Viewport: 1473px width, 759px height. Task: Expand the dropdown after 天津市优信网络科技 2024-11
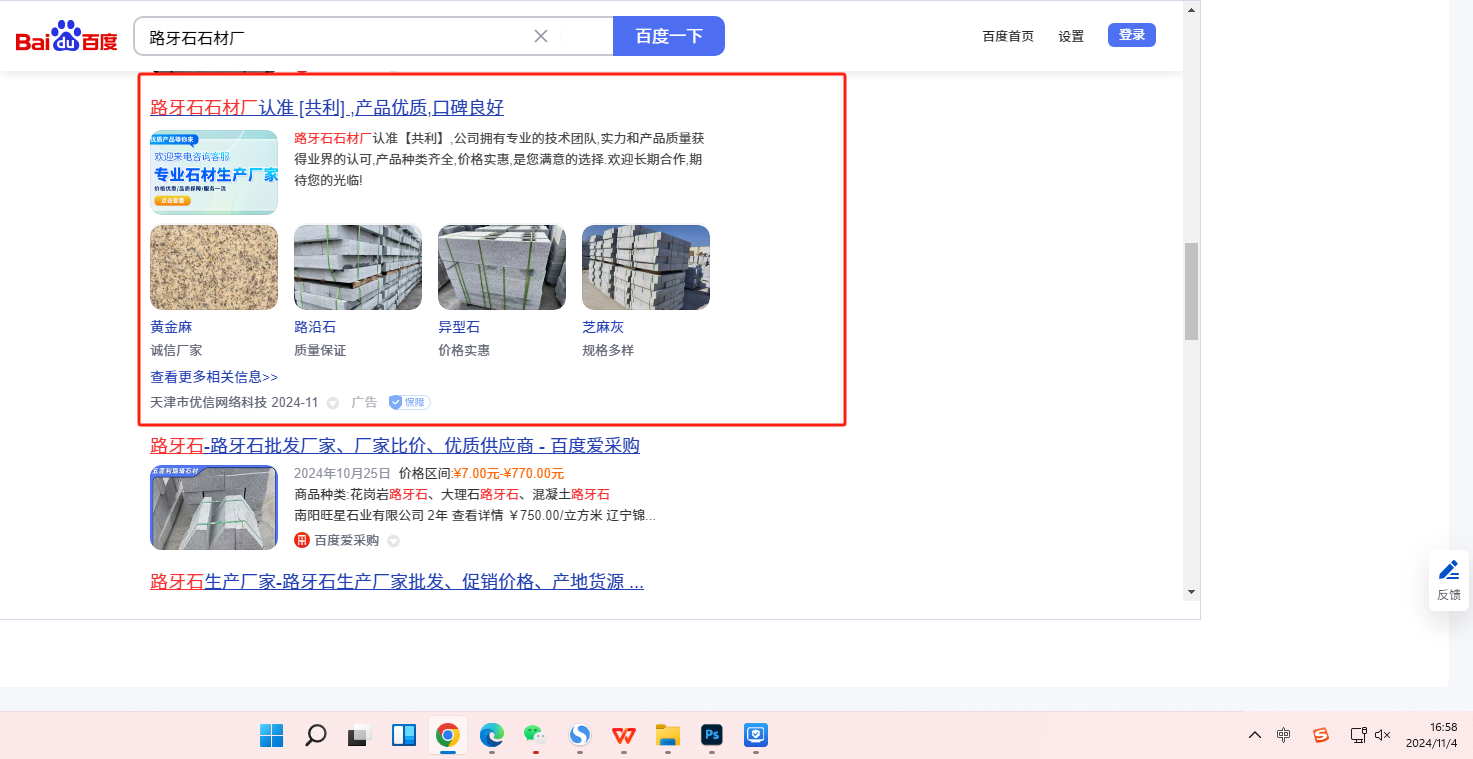pyautogui.click(x=333, y=403)
